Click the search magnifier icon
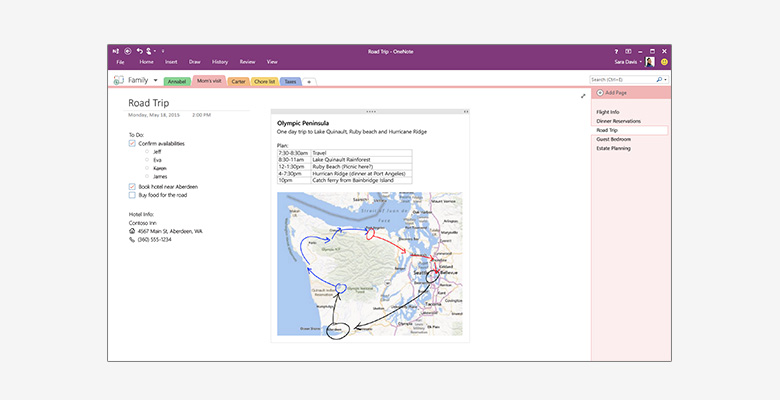780x400 pixels. tap(658, 80)
